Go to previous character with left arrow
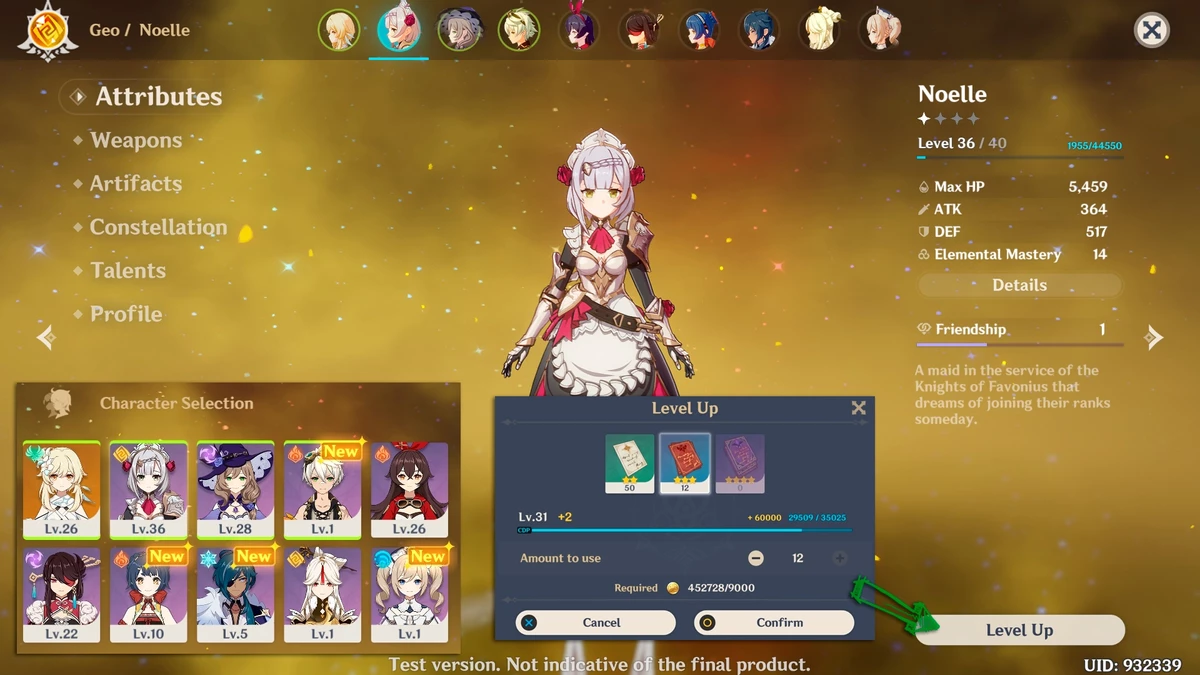The width and height of the screenshot is (1200, 675). coord(46,337)
